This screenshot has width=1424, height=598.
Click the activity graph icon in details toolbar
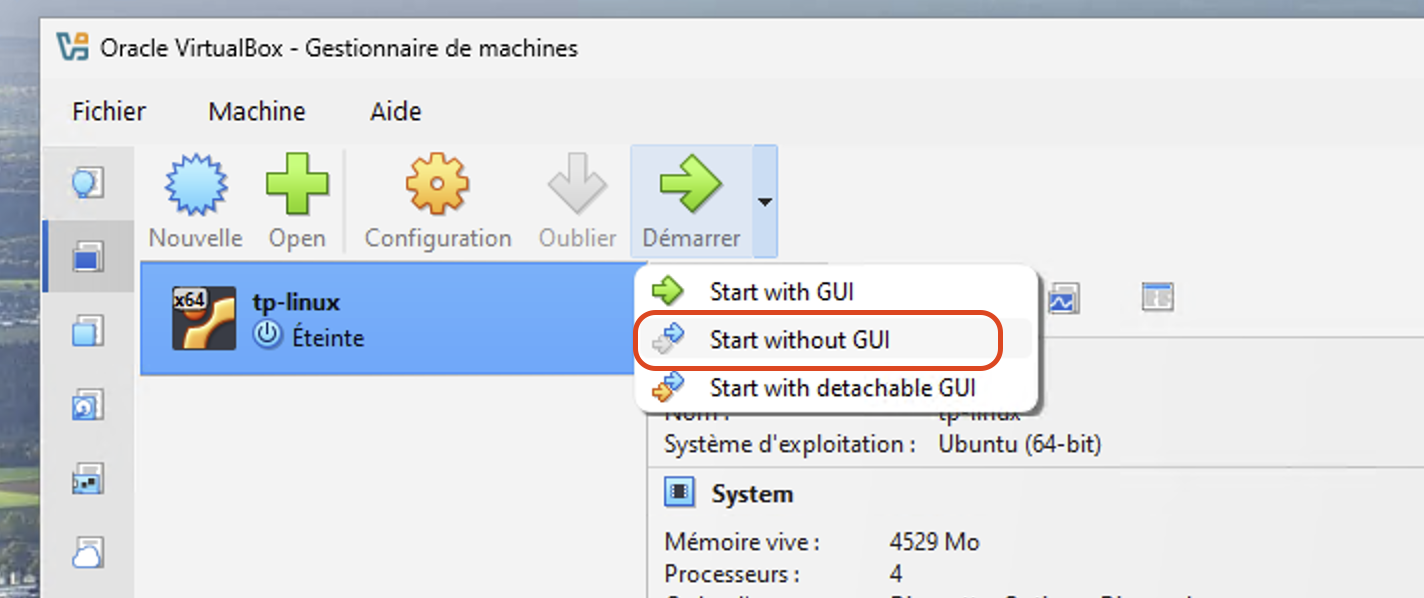coord(1062,297)
